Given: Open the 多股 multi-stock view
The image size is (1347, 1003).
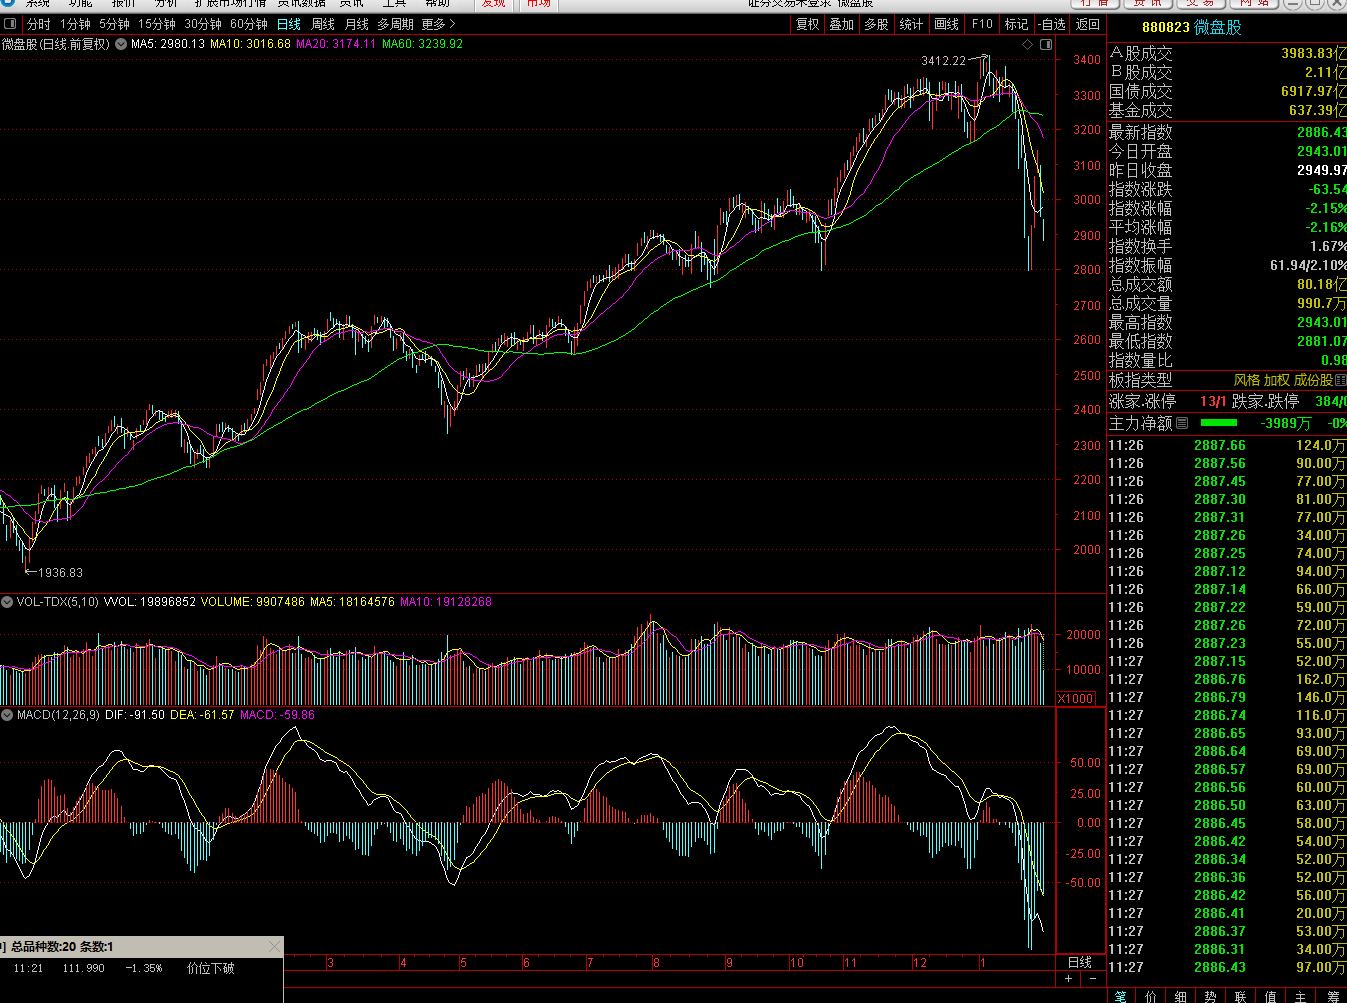Looking at the screenshot, I should 876,24.
